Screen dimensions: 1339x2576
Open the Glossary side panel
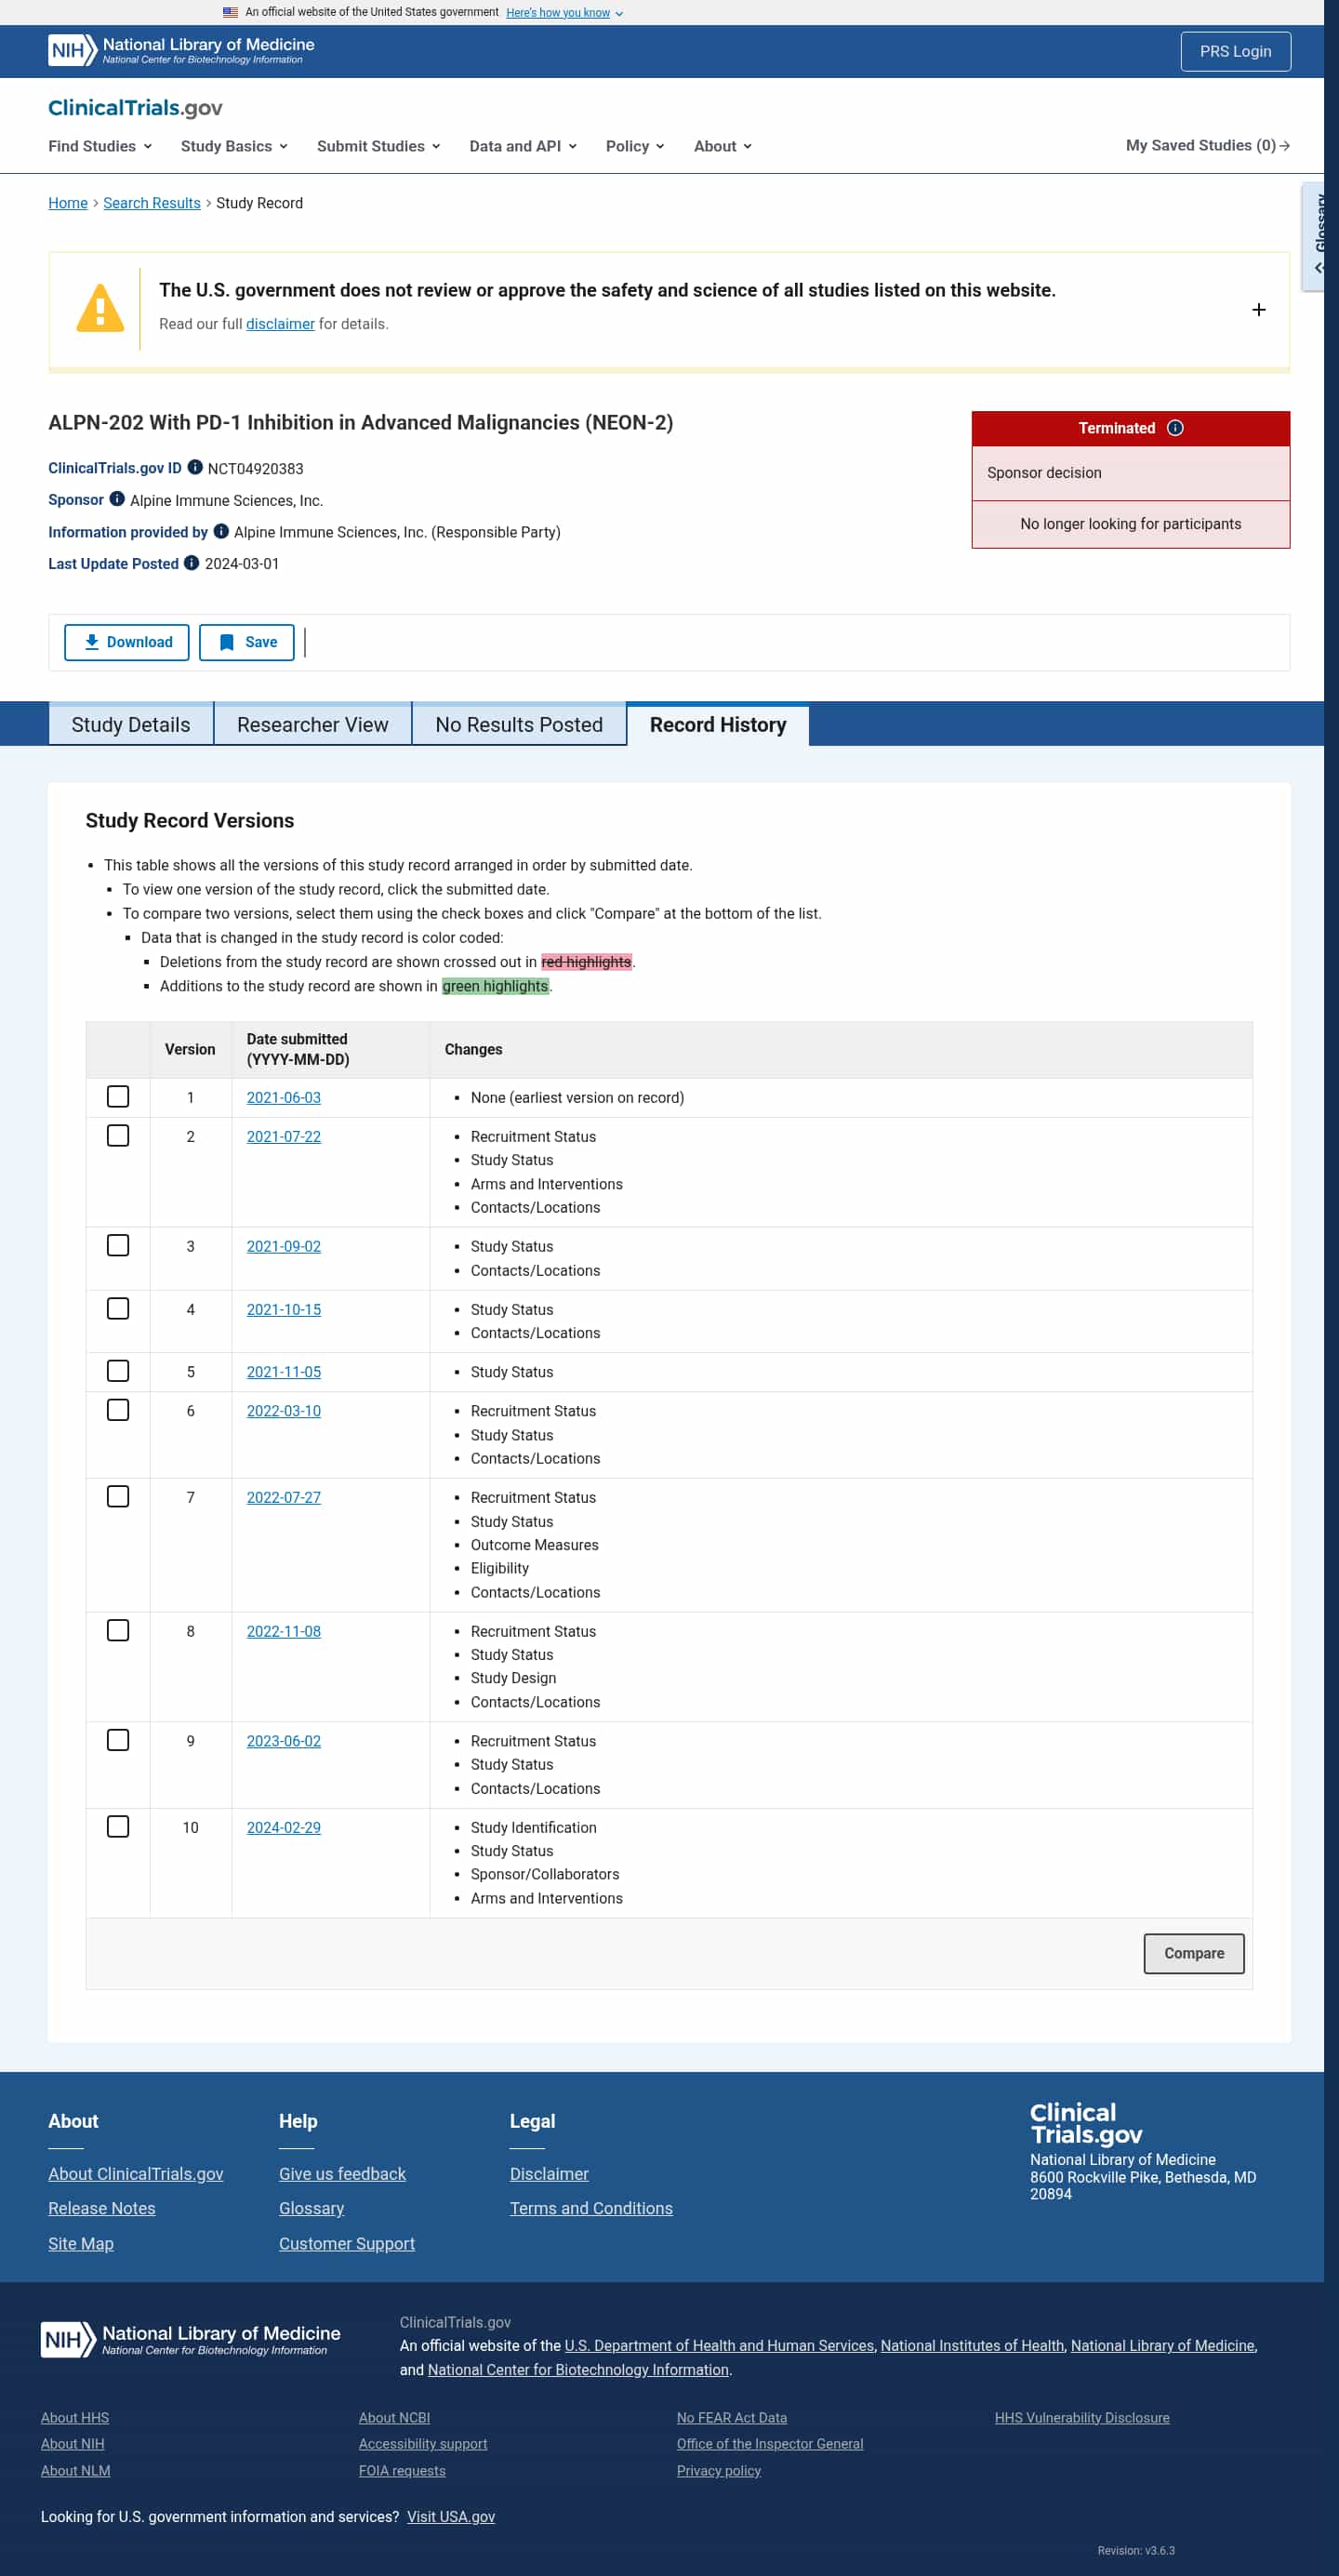pyautogui.click(x=1318, y=236)
